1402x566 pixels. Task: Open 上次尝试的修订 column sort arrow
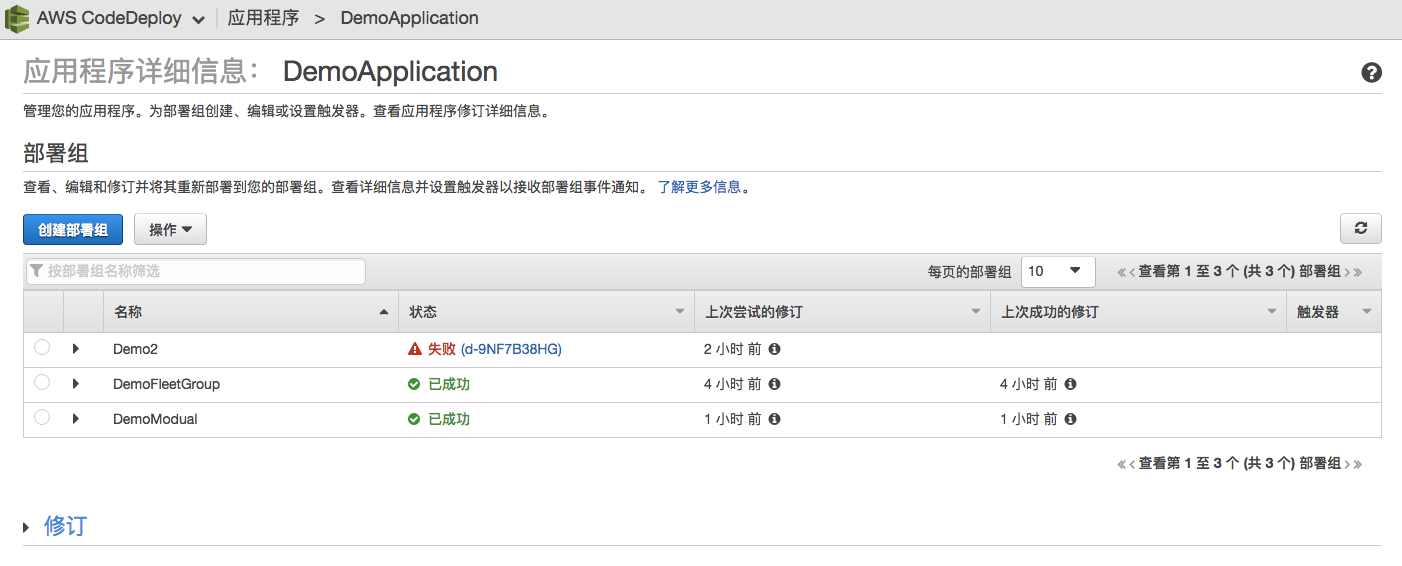[x=976, y=312]
